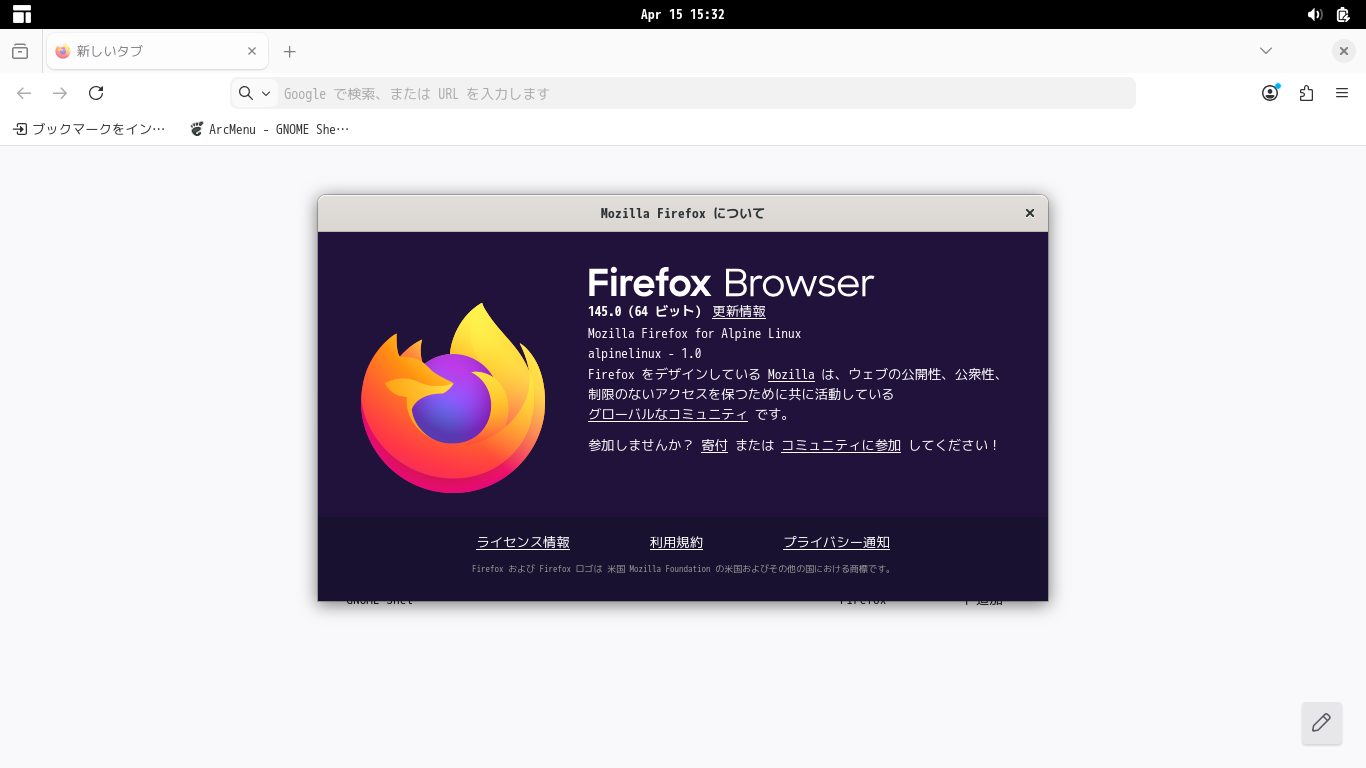Select the 新しいタブ tab
This screenshot has width=1366, height=768.
(x=157, y=51)
